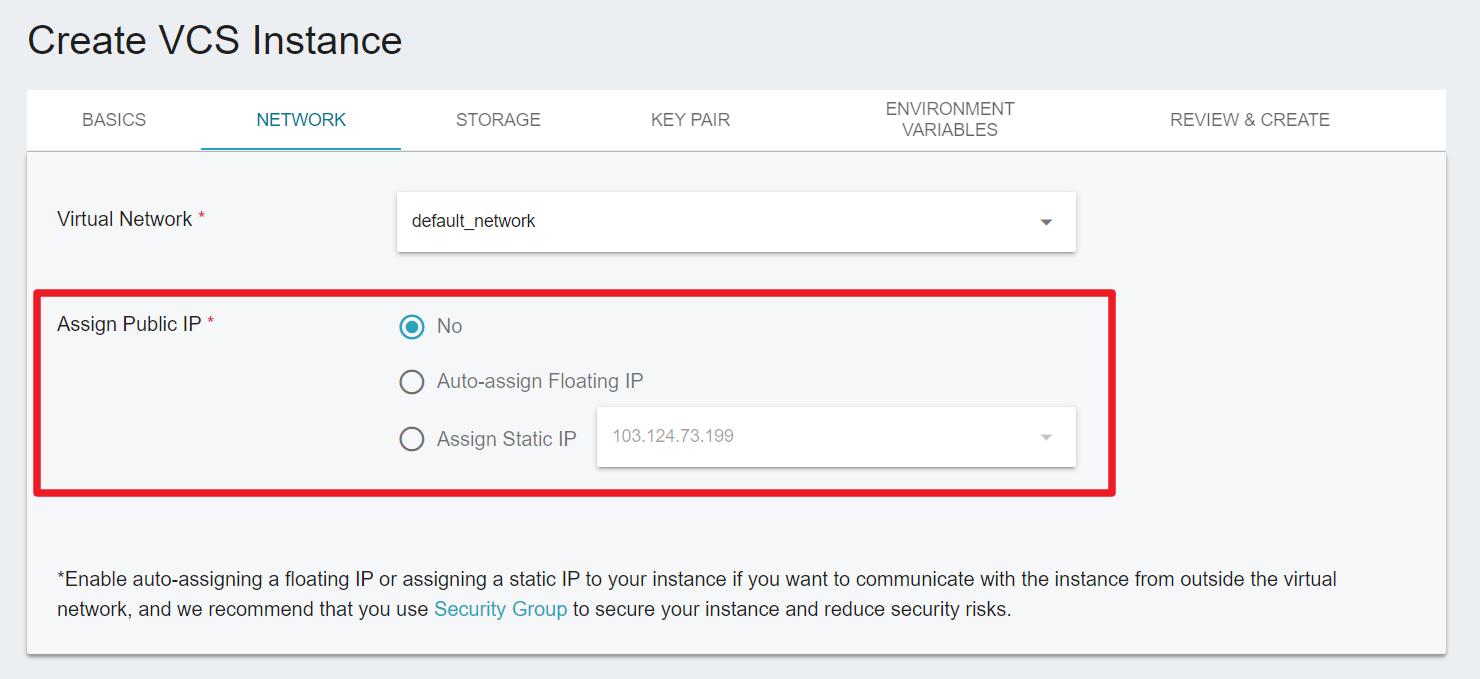Image resolution: width=1480 pixels, height=679 pixels.
Task: Select the active NETWORK tab
Action: click(x=301, y=120)
